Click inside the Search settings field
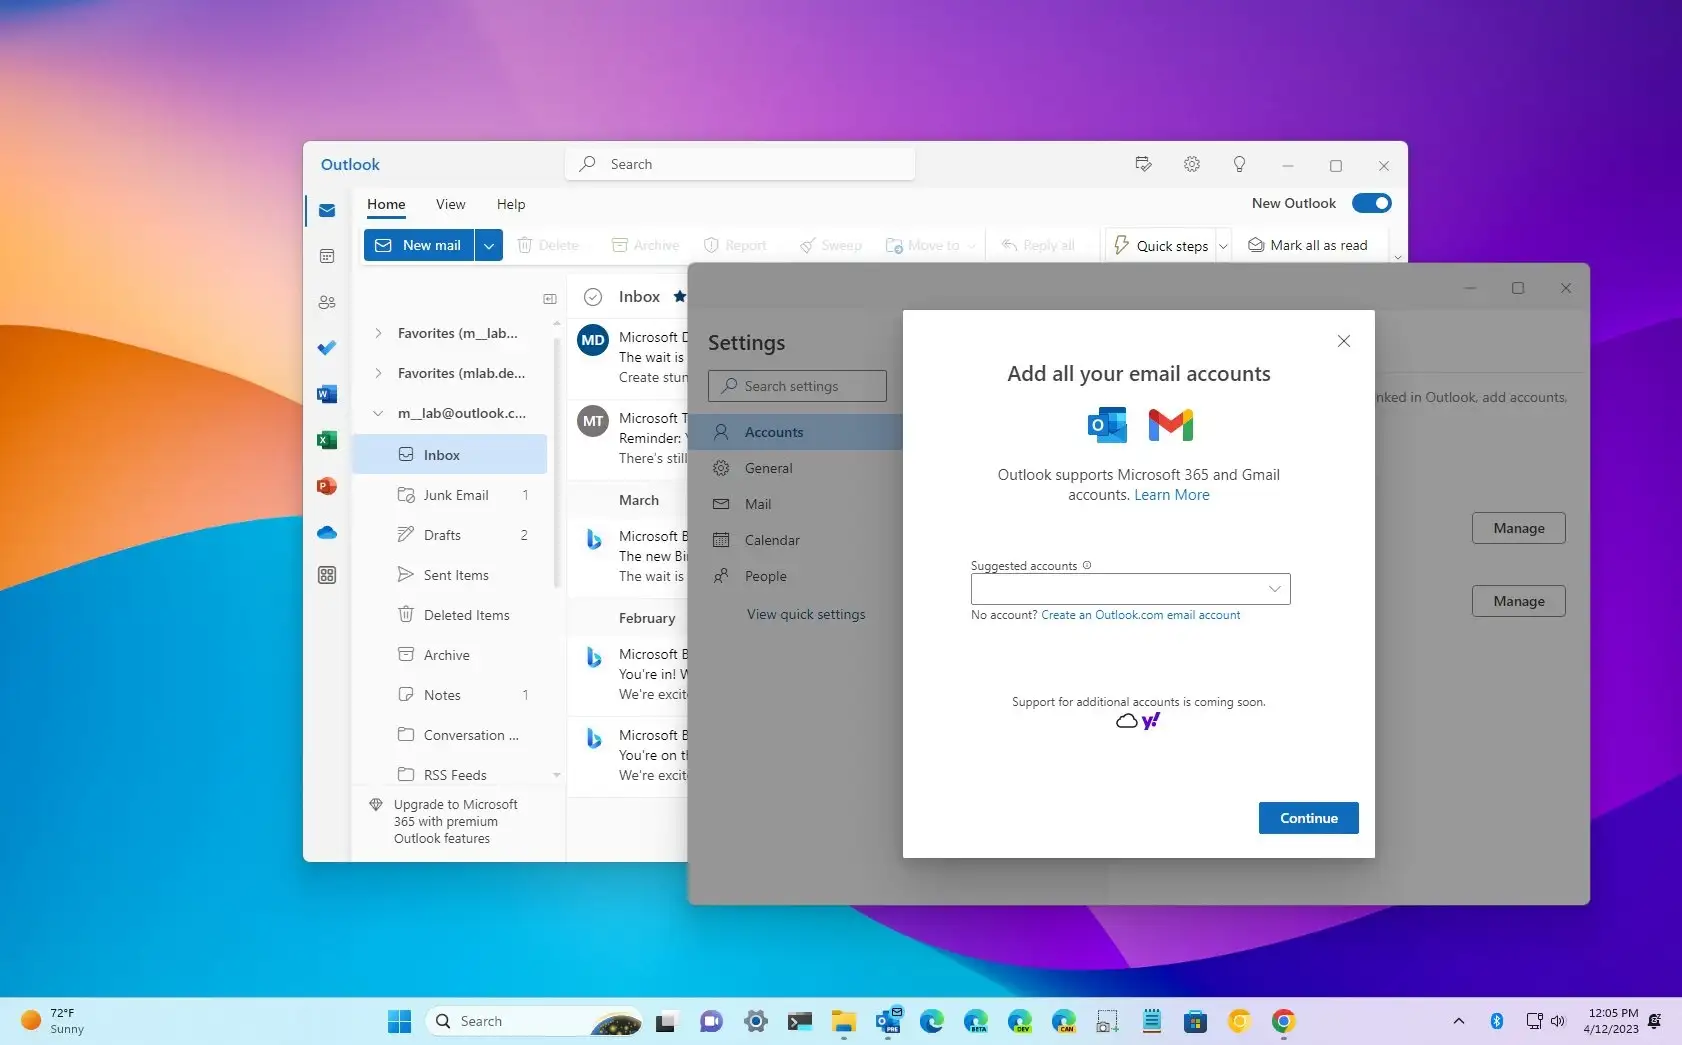The width and height of the screenshot is (1682, 1045). click(797, 385)
